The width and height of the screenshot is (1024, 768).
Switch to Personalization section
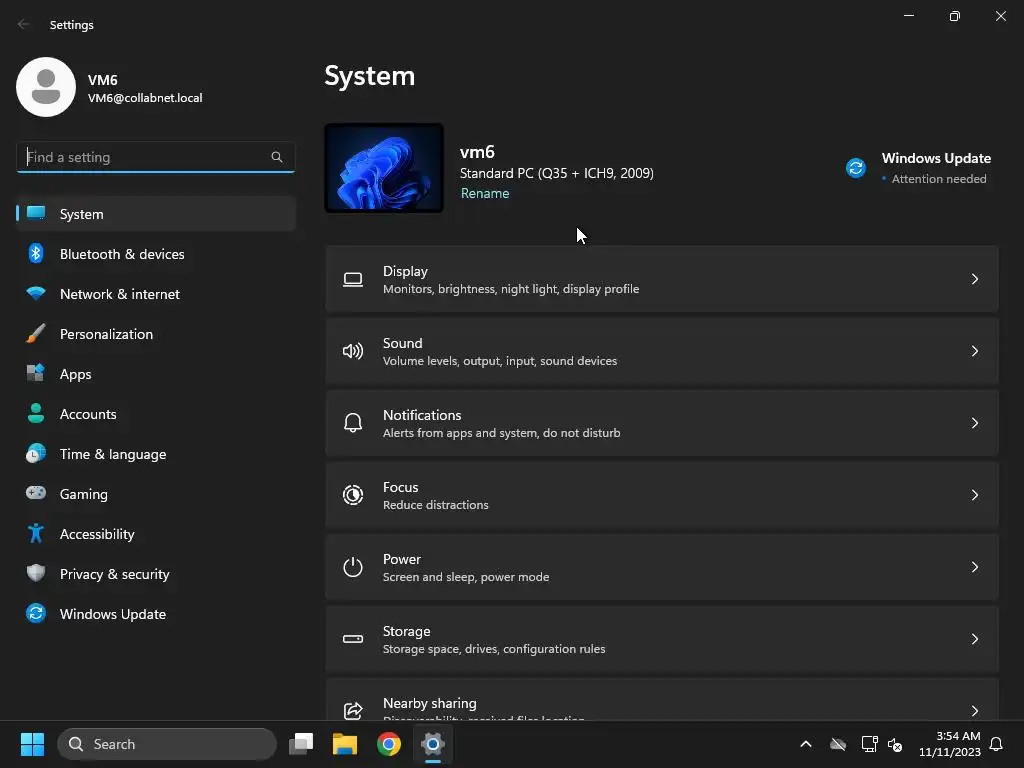[156, 334]
